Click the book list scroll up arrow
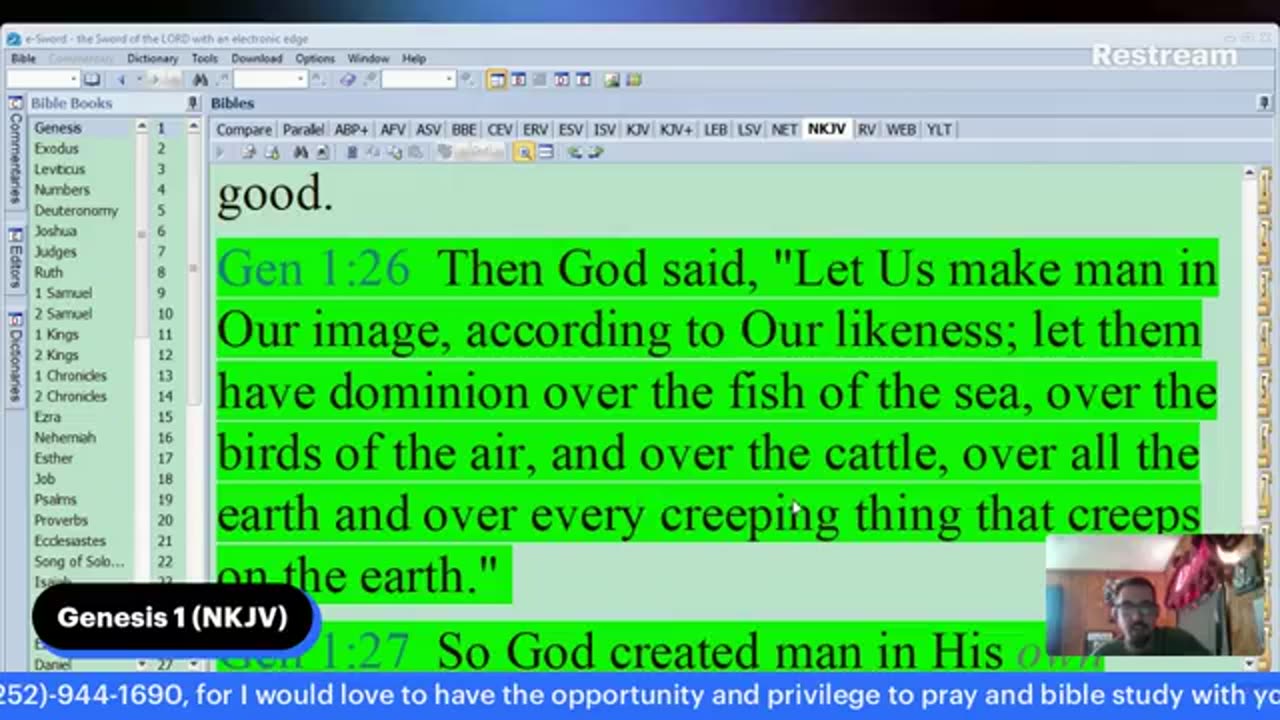1280x720 pixels. (141, 128)
